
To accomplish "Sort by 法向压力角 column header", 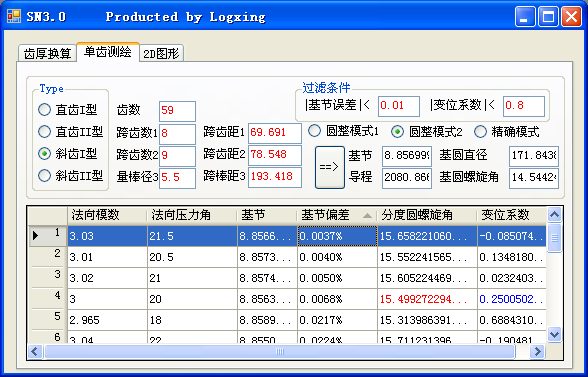I will click(192, 215).
